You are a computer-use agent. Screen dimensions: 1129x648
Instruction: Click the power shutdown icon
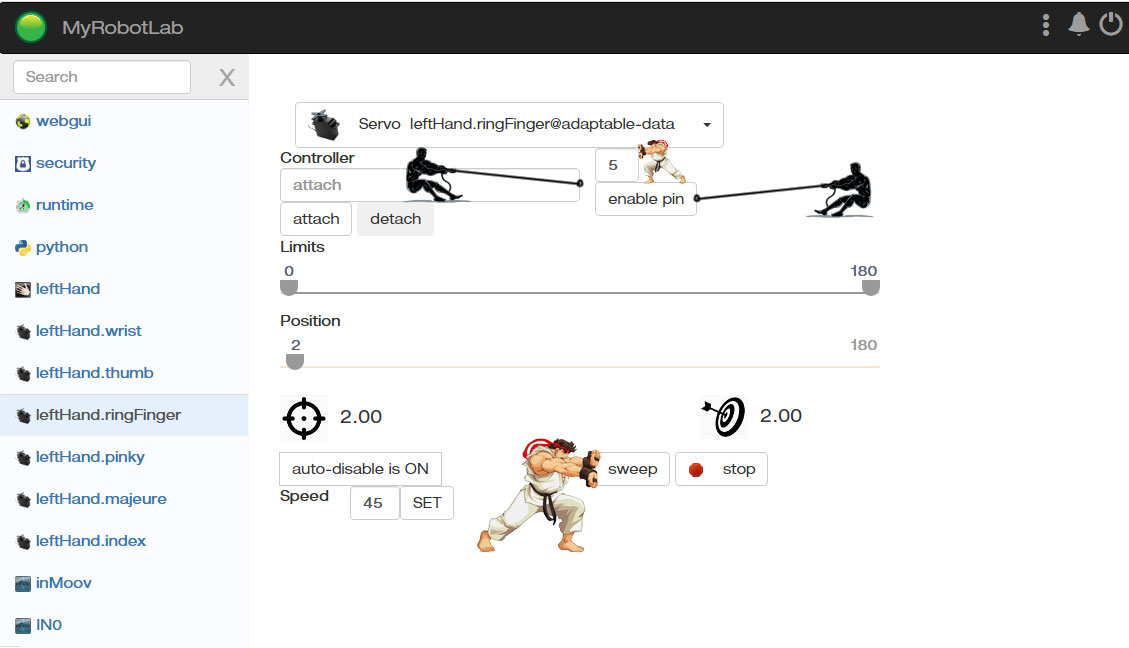[1111, 24]
